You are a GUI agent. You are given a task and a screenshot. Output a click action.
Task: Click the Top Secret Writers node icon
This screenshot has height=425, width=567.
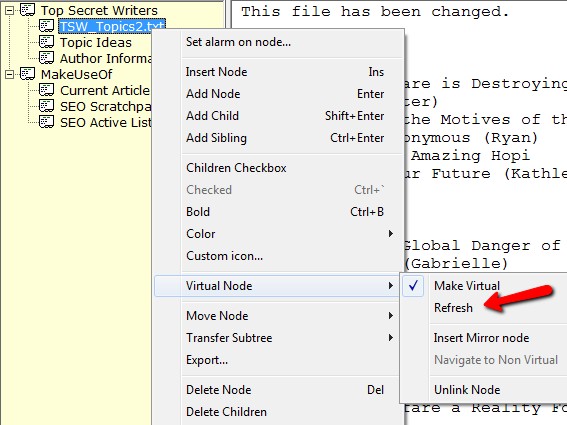[x=27, y=10]
